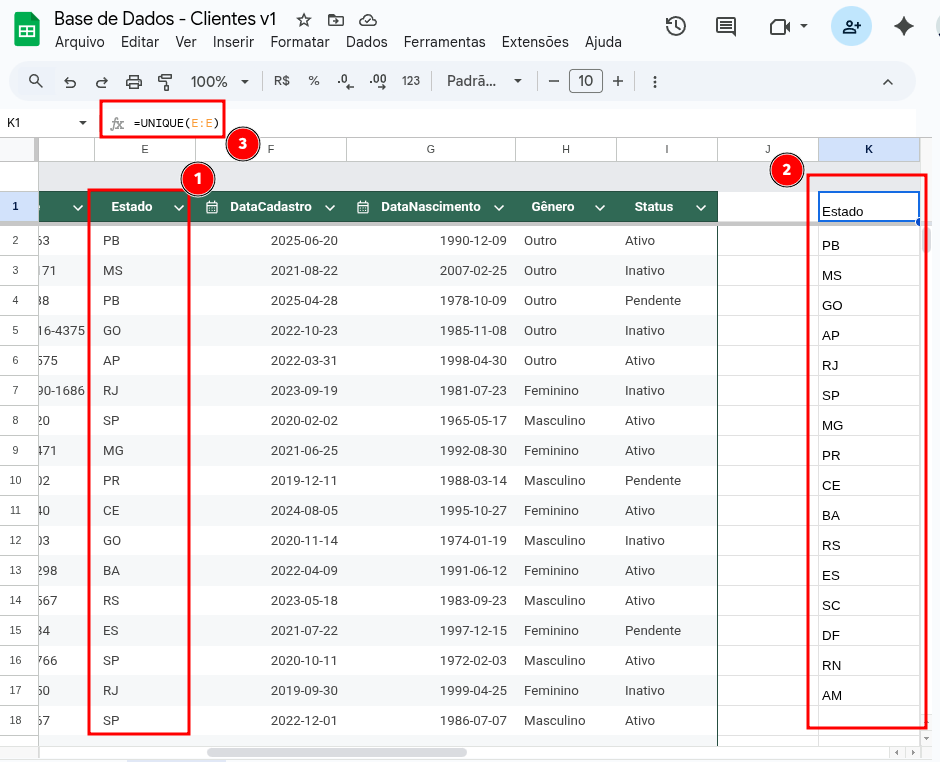
Task: Redo the last action
Action: pos(102,82)
